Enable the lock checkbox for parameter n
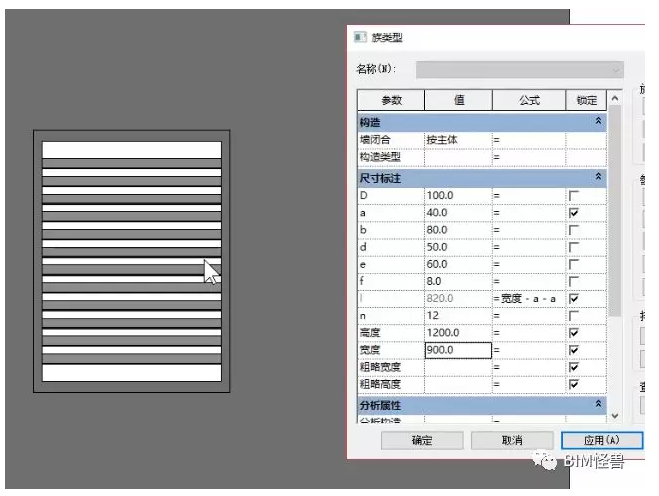This screenshot has width=659, height=496. (573, 315)
